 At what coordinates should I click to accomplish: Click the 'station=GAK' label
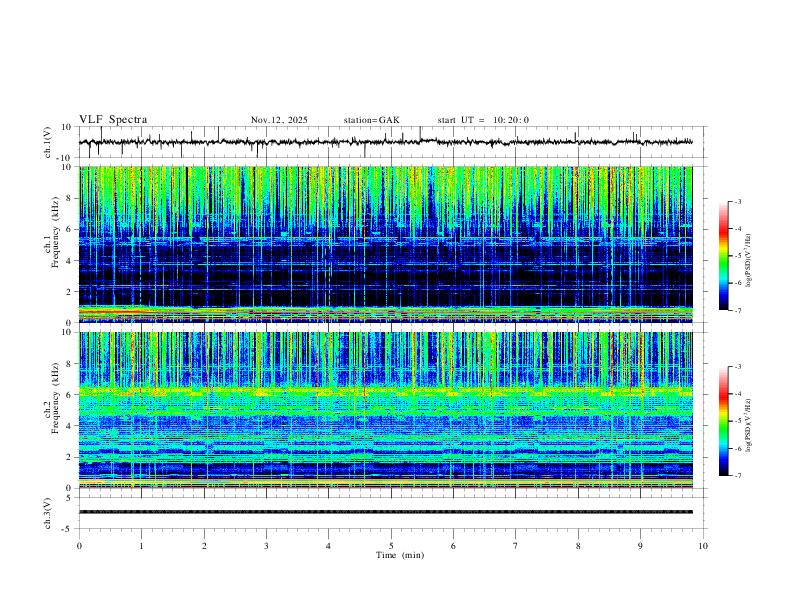[371, 120]
